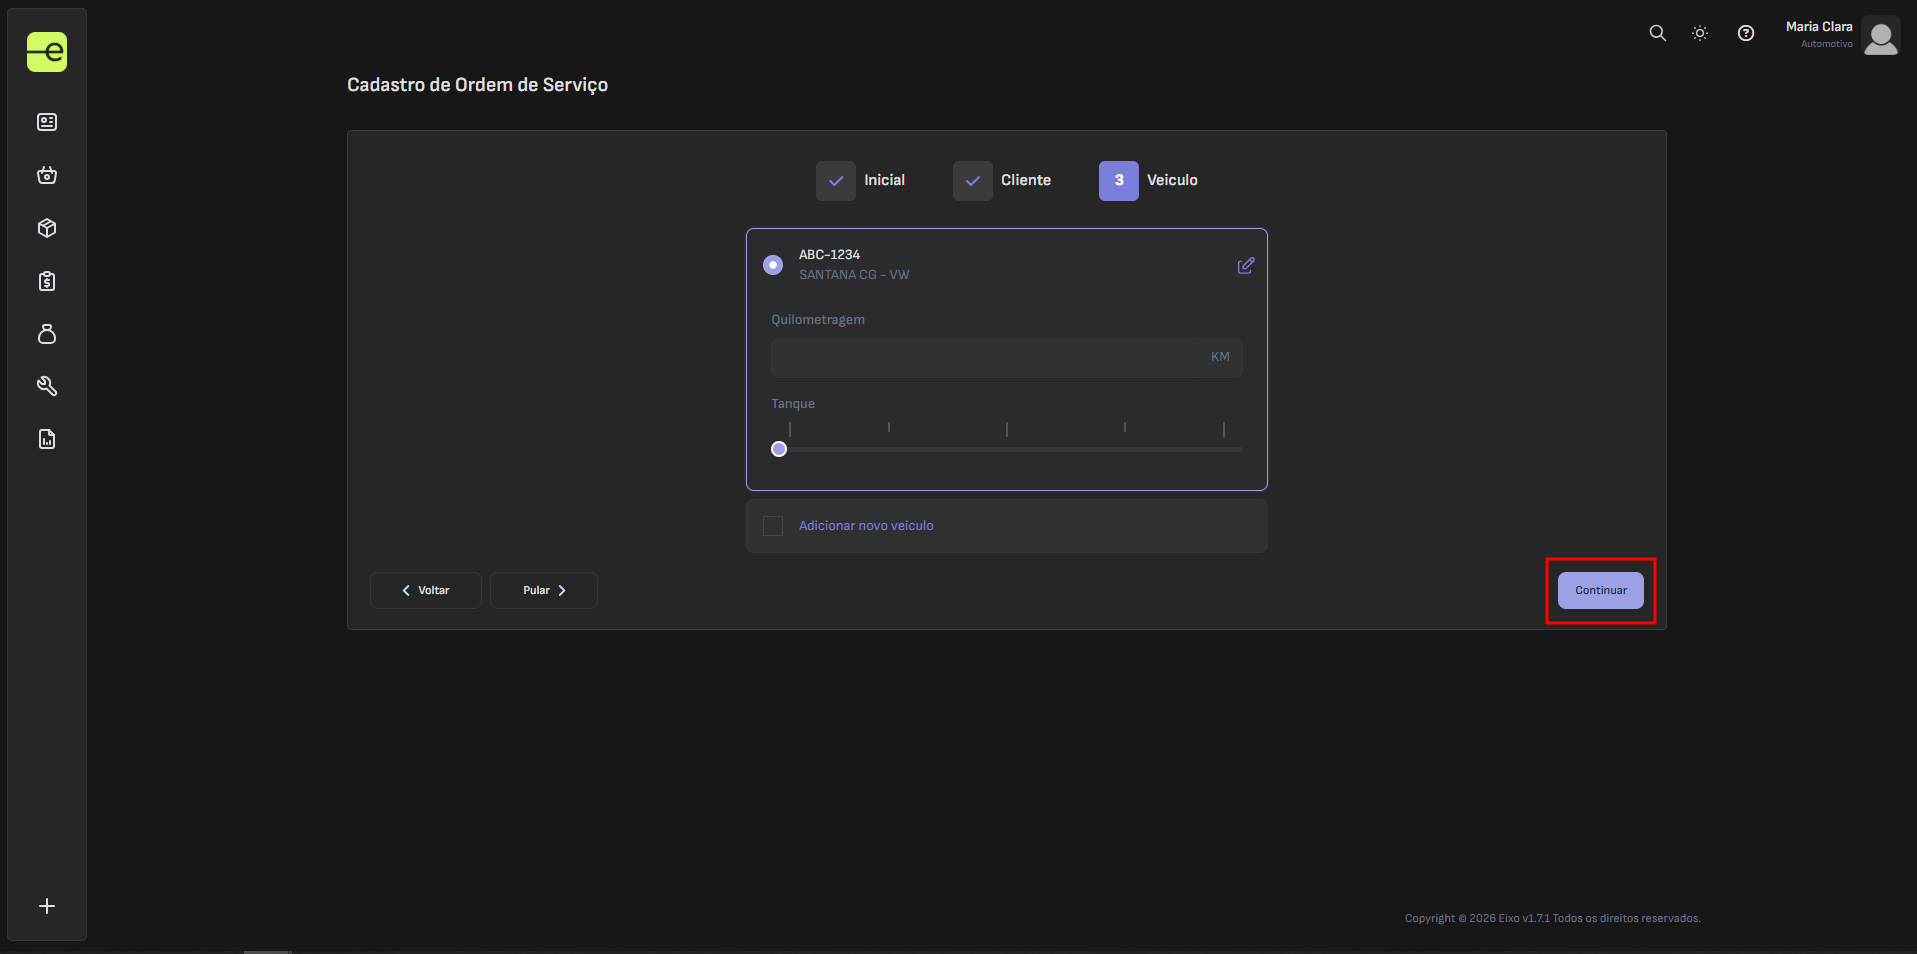Check the Adicionar novo veículo checkbox

click(773, 526)
